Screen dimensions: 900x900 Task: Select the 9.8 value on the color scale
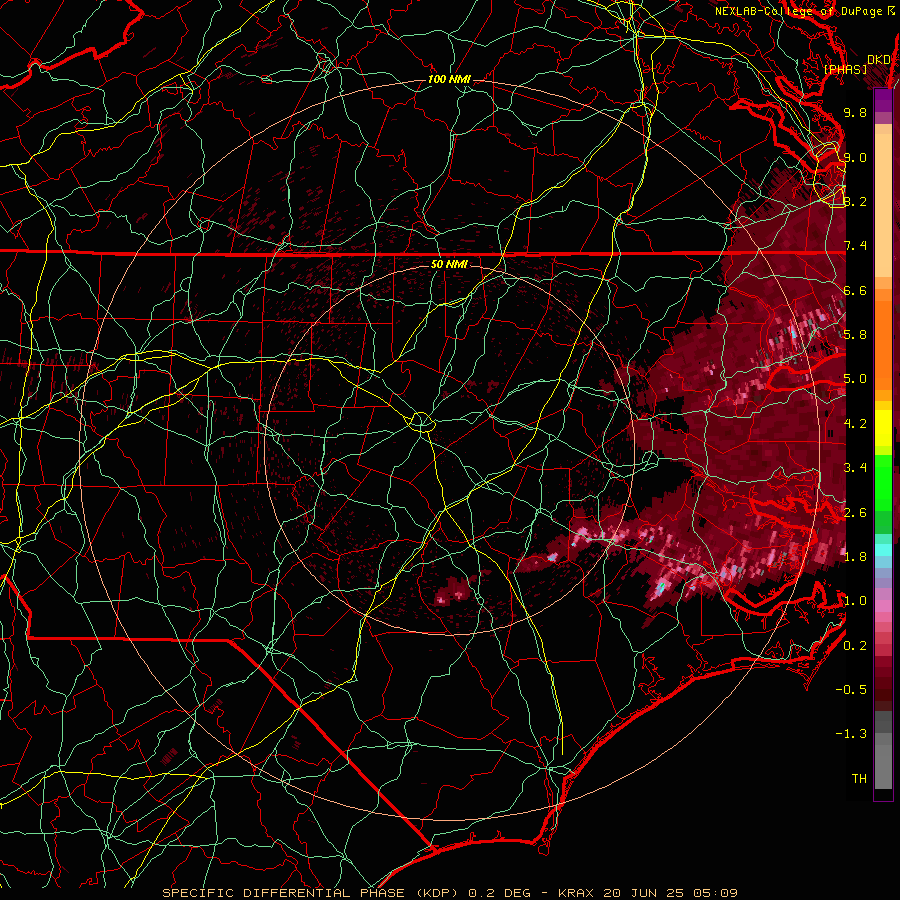pos(855,112)
